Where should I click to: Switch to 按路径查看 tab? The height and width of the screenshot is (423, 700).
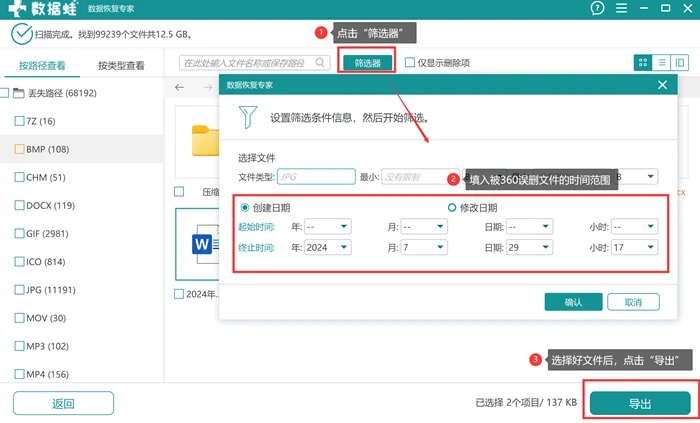[42, 66]
